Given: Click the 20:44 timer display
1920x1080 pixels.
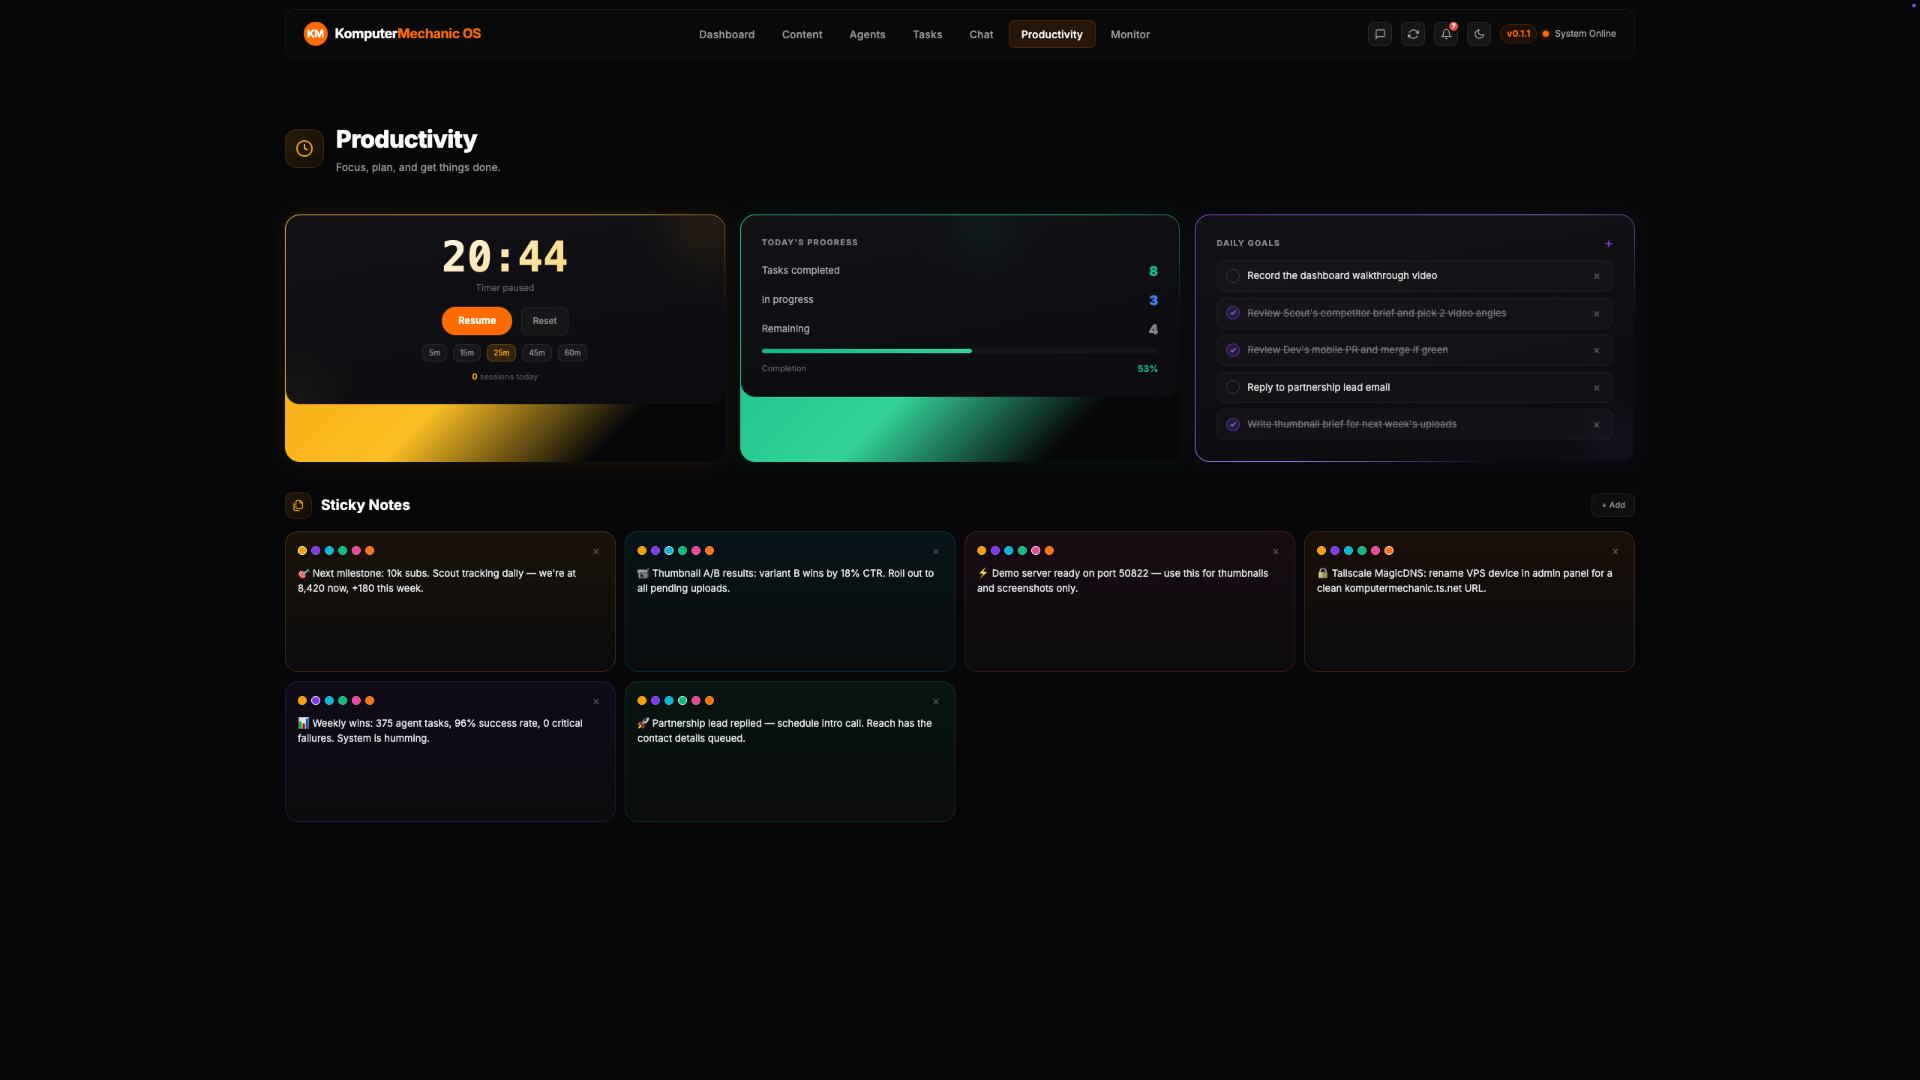Looking at the screenshot, I should [505, 257].
